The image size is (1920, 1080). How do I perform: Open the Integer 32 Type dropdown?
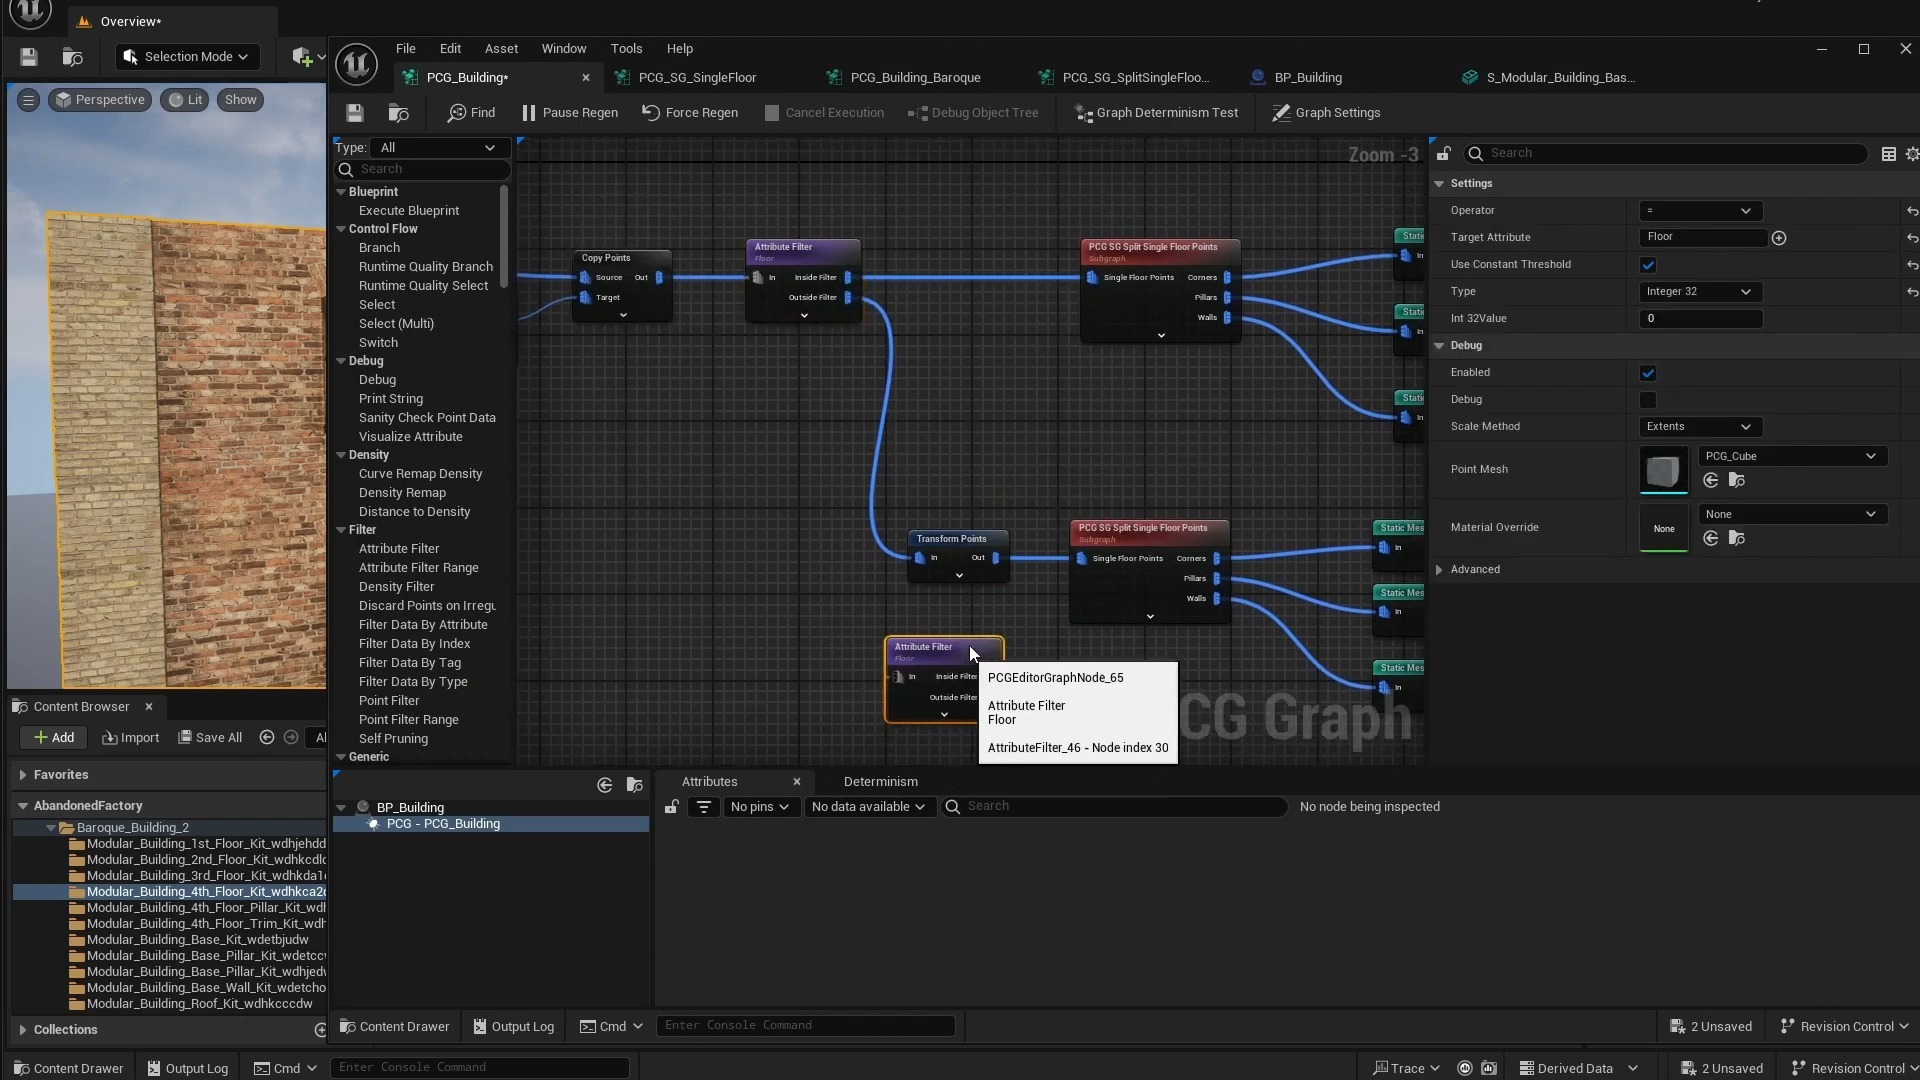tap(1698, 292)
